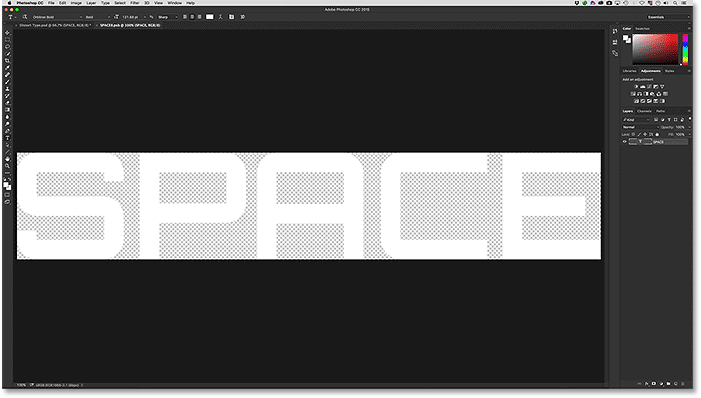Toggle Character and Paragraph panels

[x=231, y=17]
